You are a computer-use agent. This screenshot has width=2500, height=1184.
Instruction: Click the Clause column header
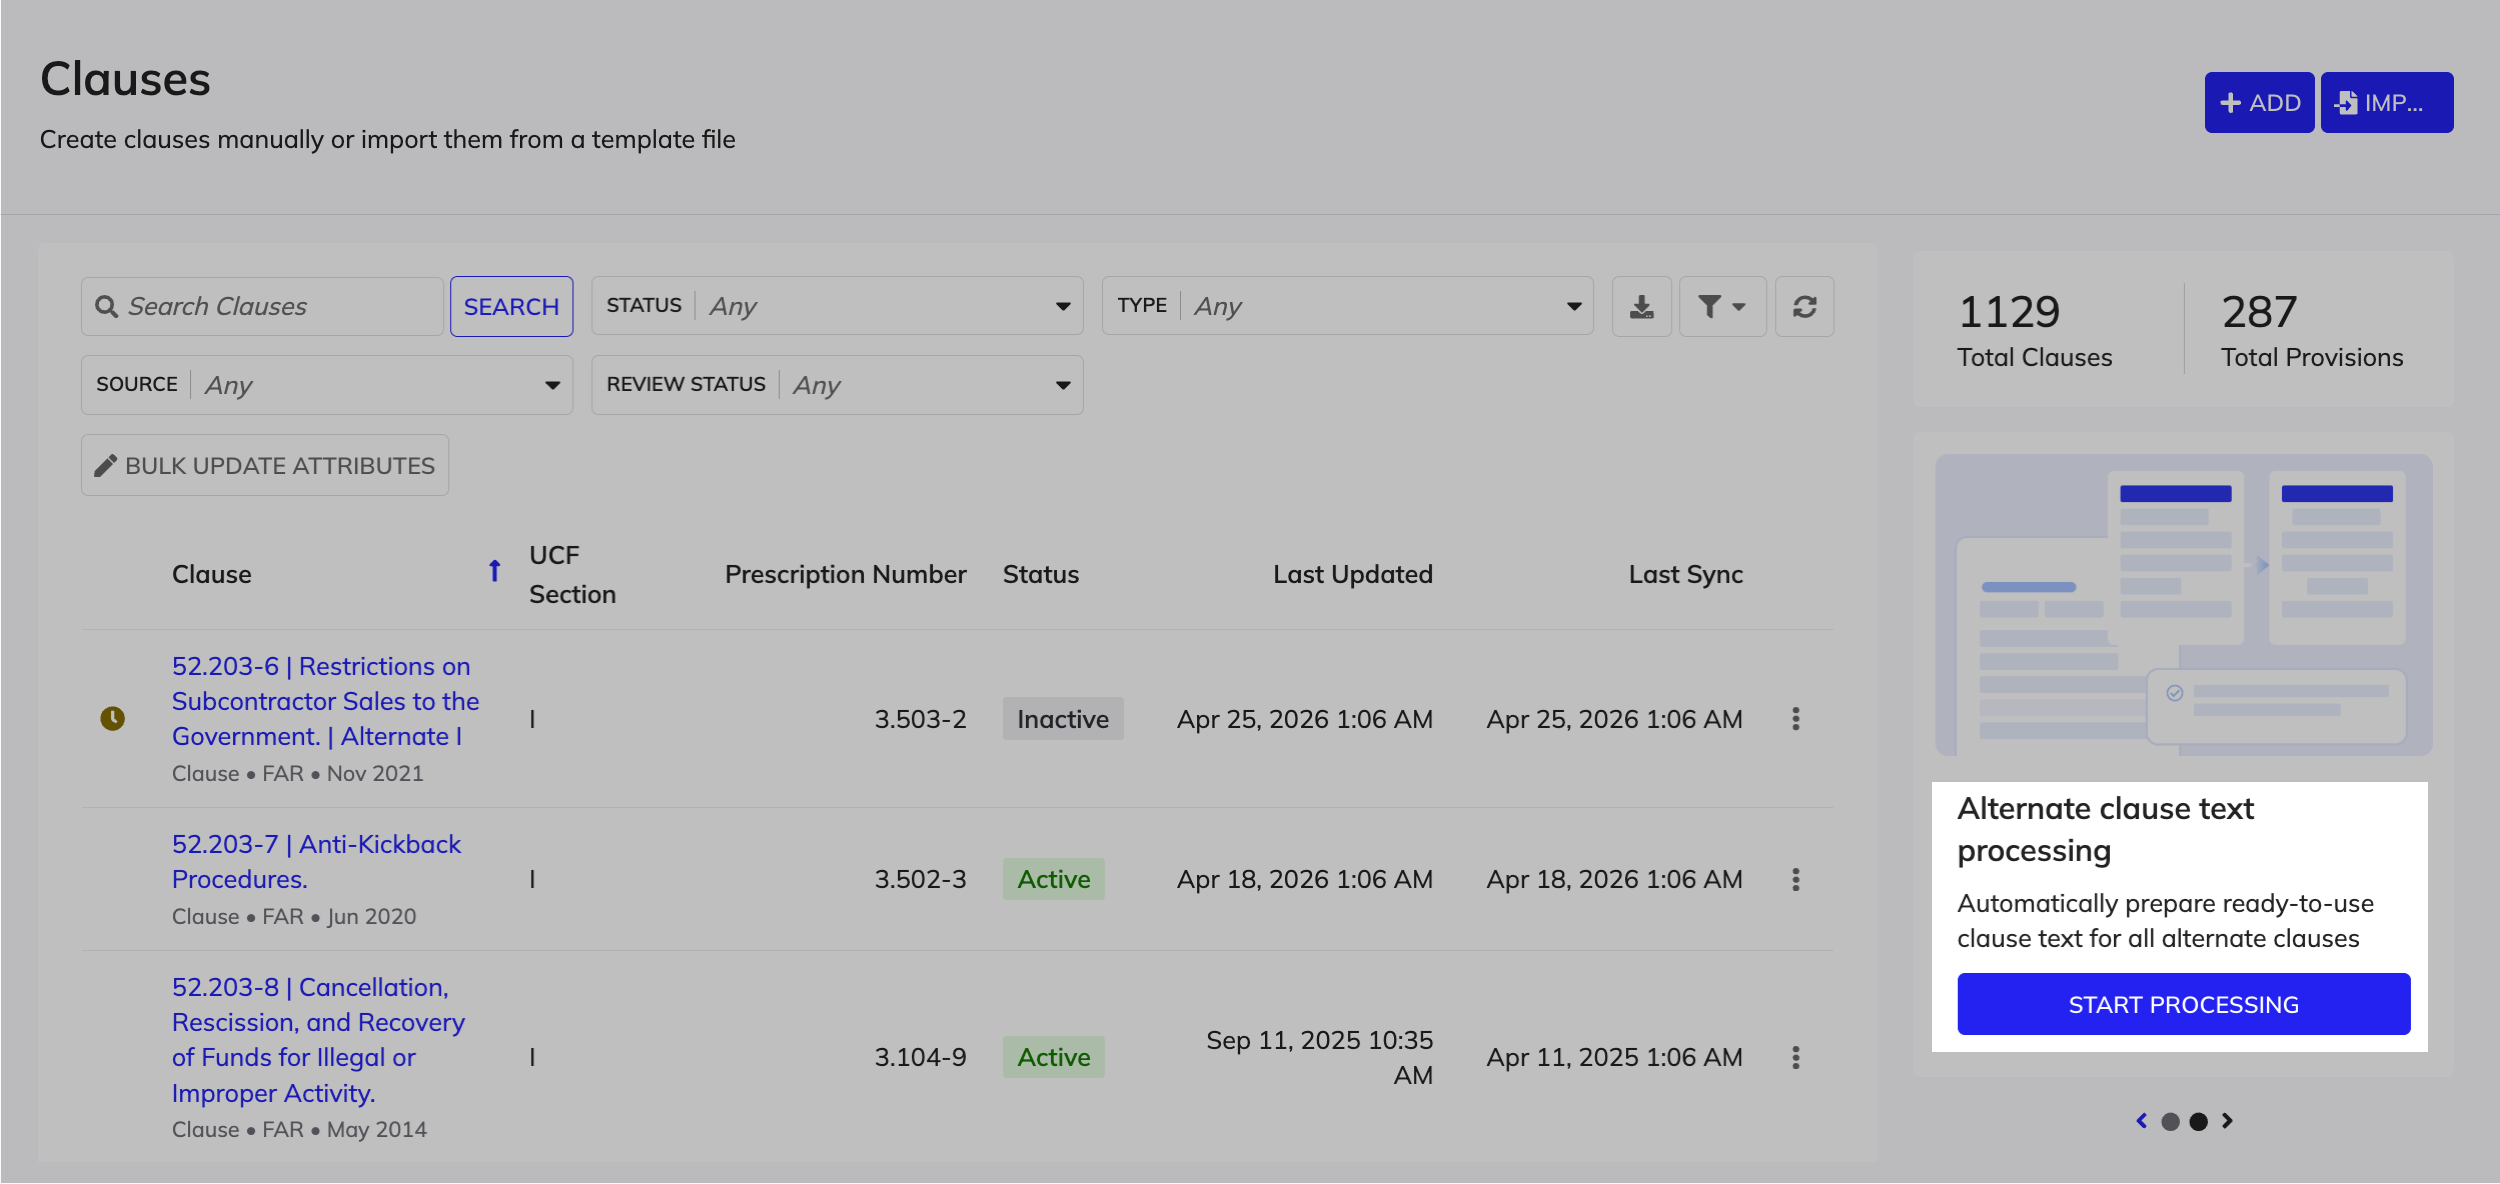pos(211,574)
